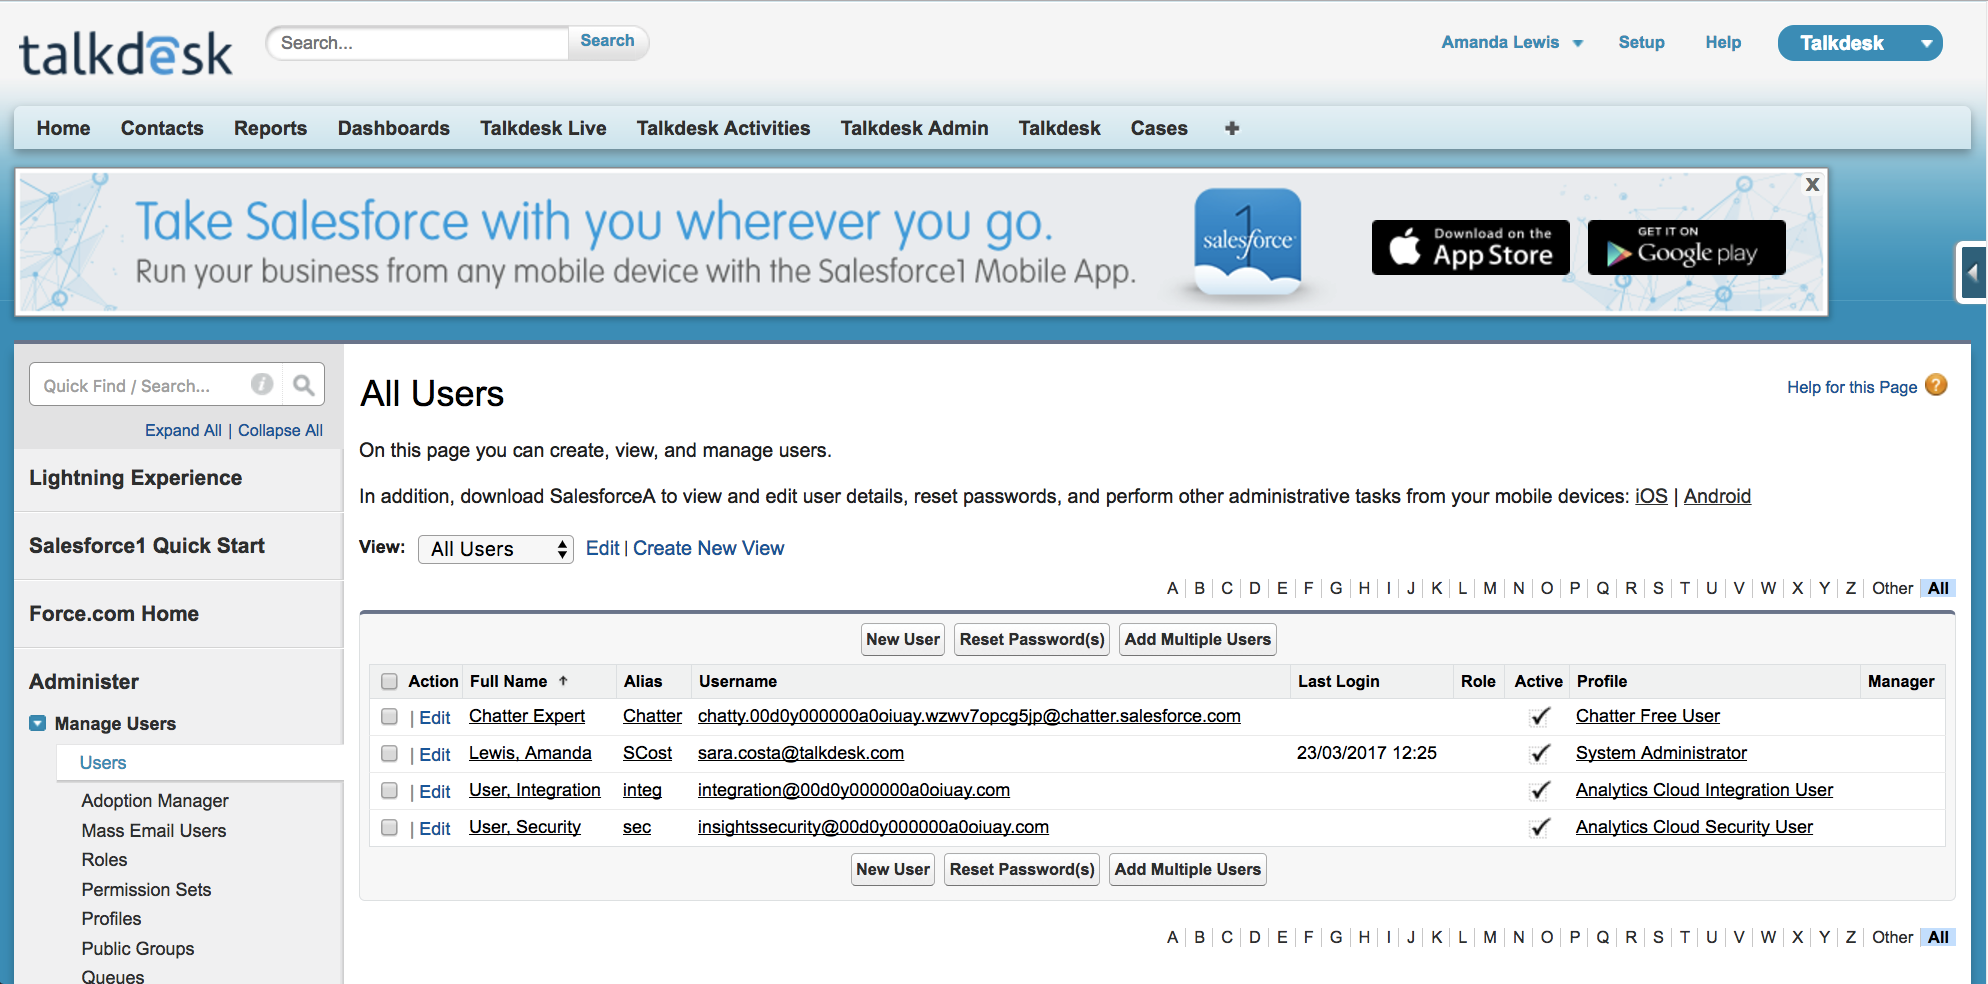Click the sidebar collapse arrow handle on right edge

coord(1972,272)
